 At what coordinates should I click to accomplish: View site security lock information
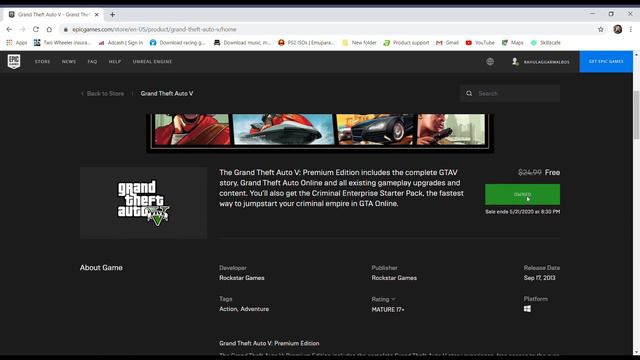(x=65, y=29)
